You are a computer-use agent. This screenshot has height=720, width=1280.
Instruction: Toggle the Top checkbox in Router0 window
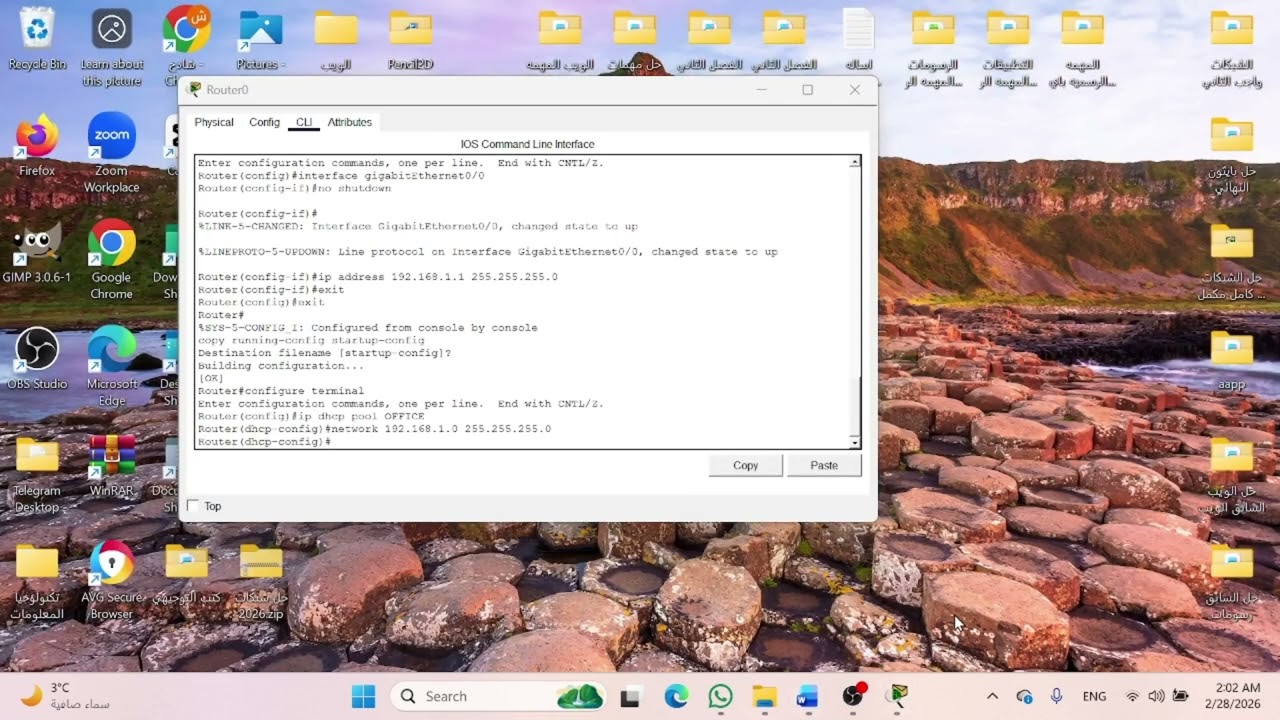pyautogui.click(x=193, y=506)
